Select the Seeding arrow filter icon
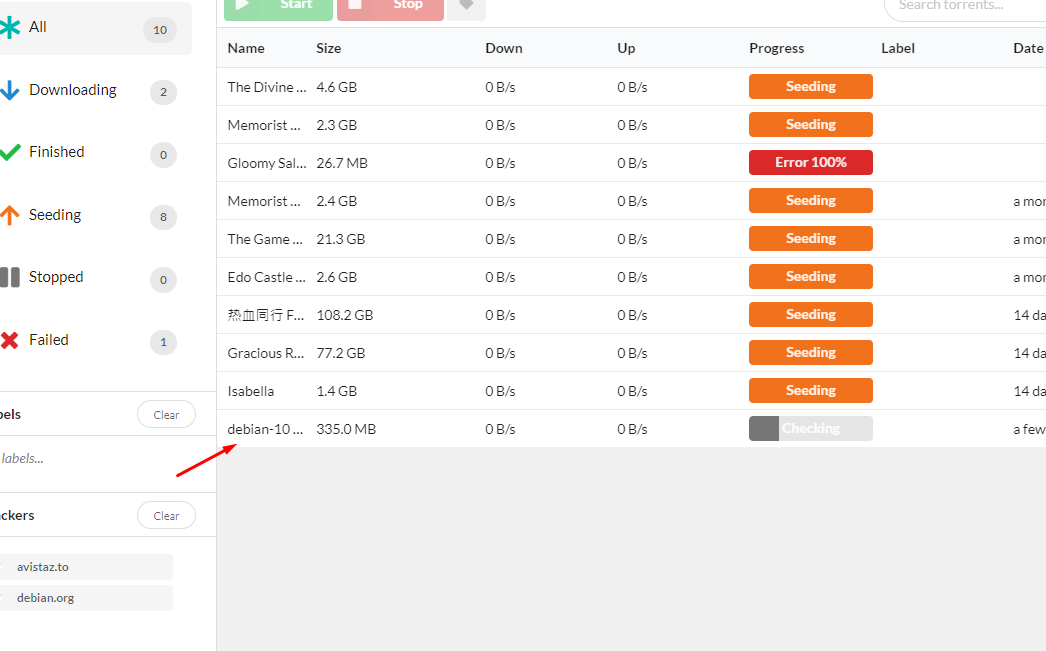This screenshot has height=651, width=1046. (x=10, y=214)
